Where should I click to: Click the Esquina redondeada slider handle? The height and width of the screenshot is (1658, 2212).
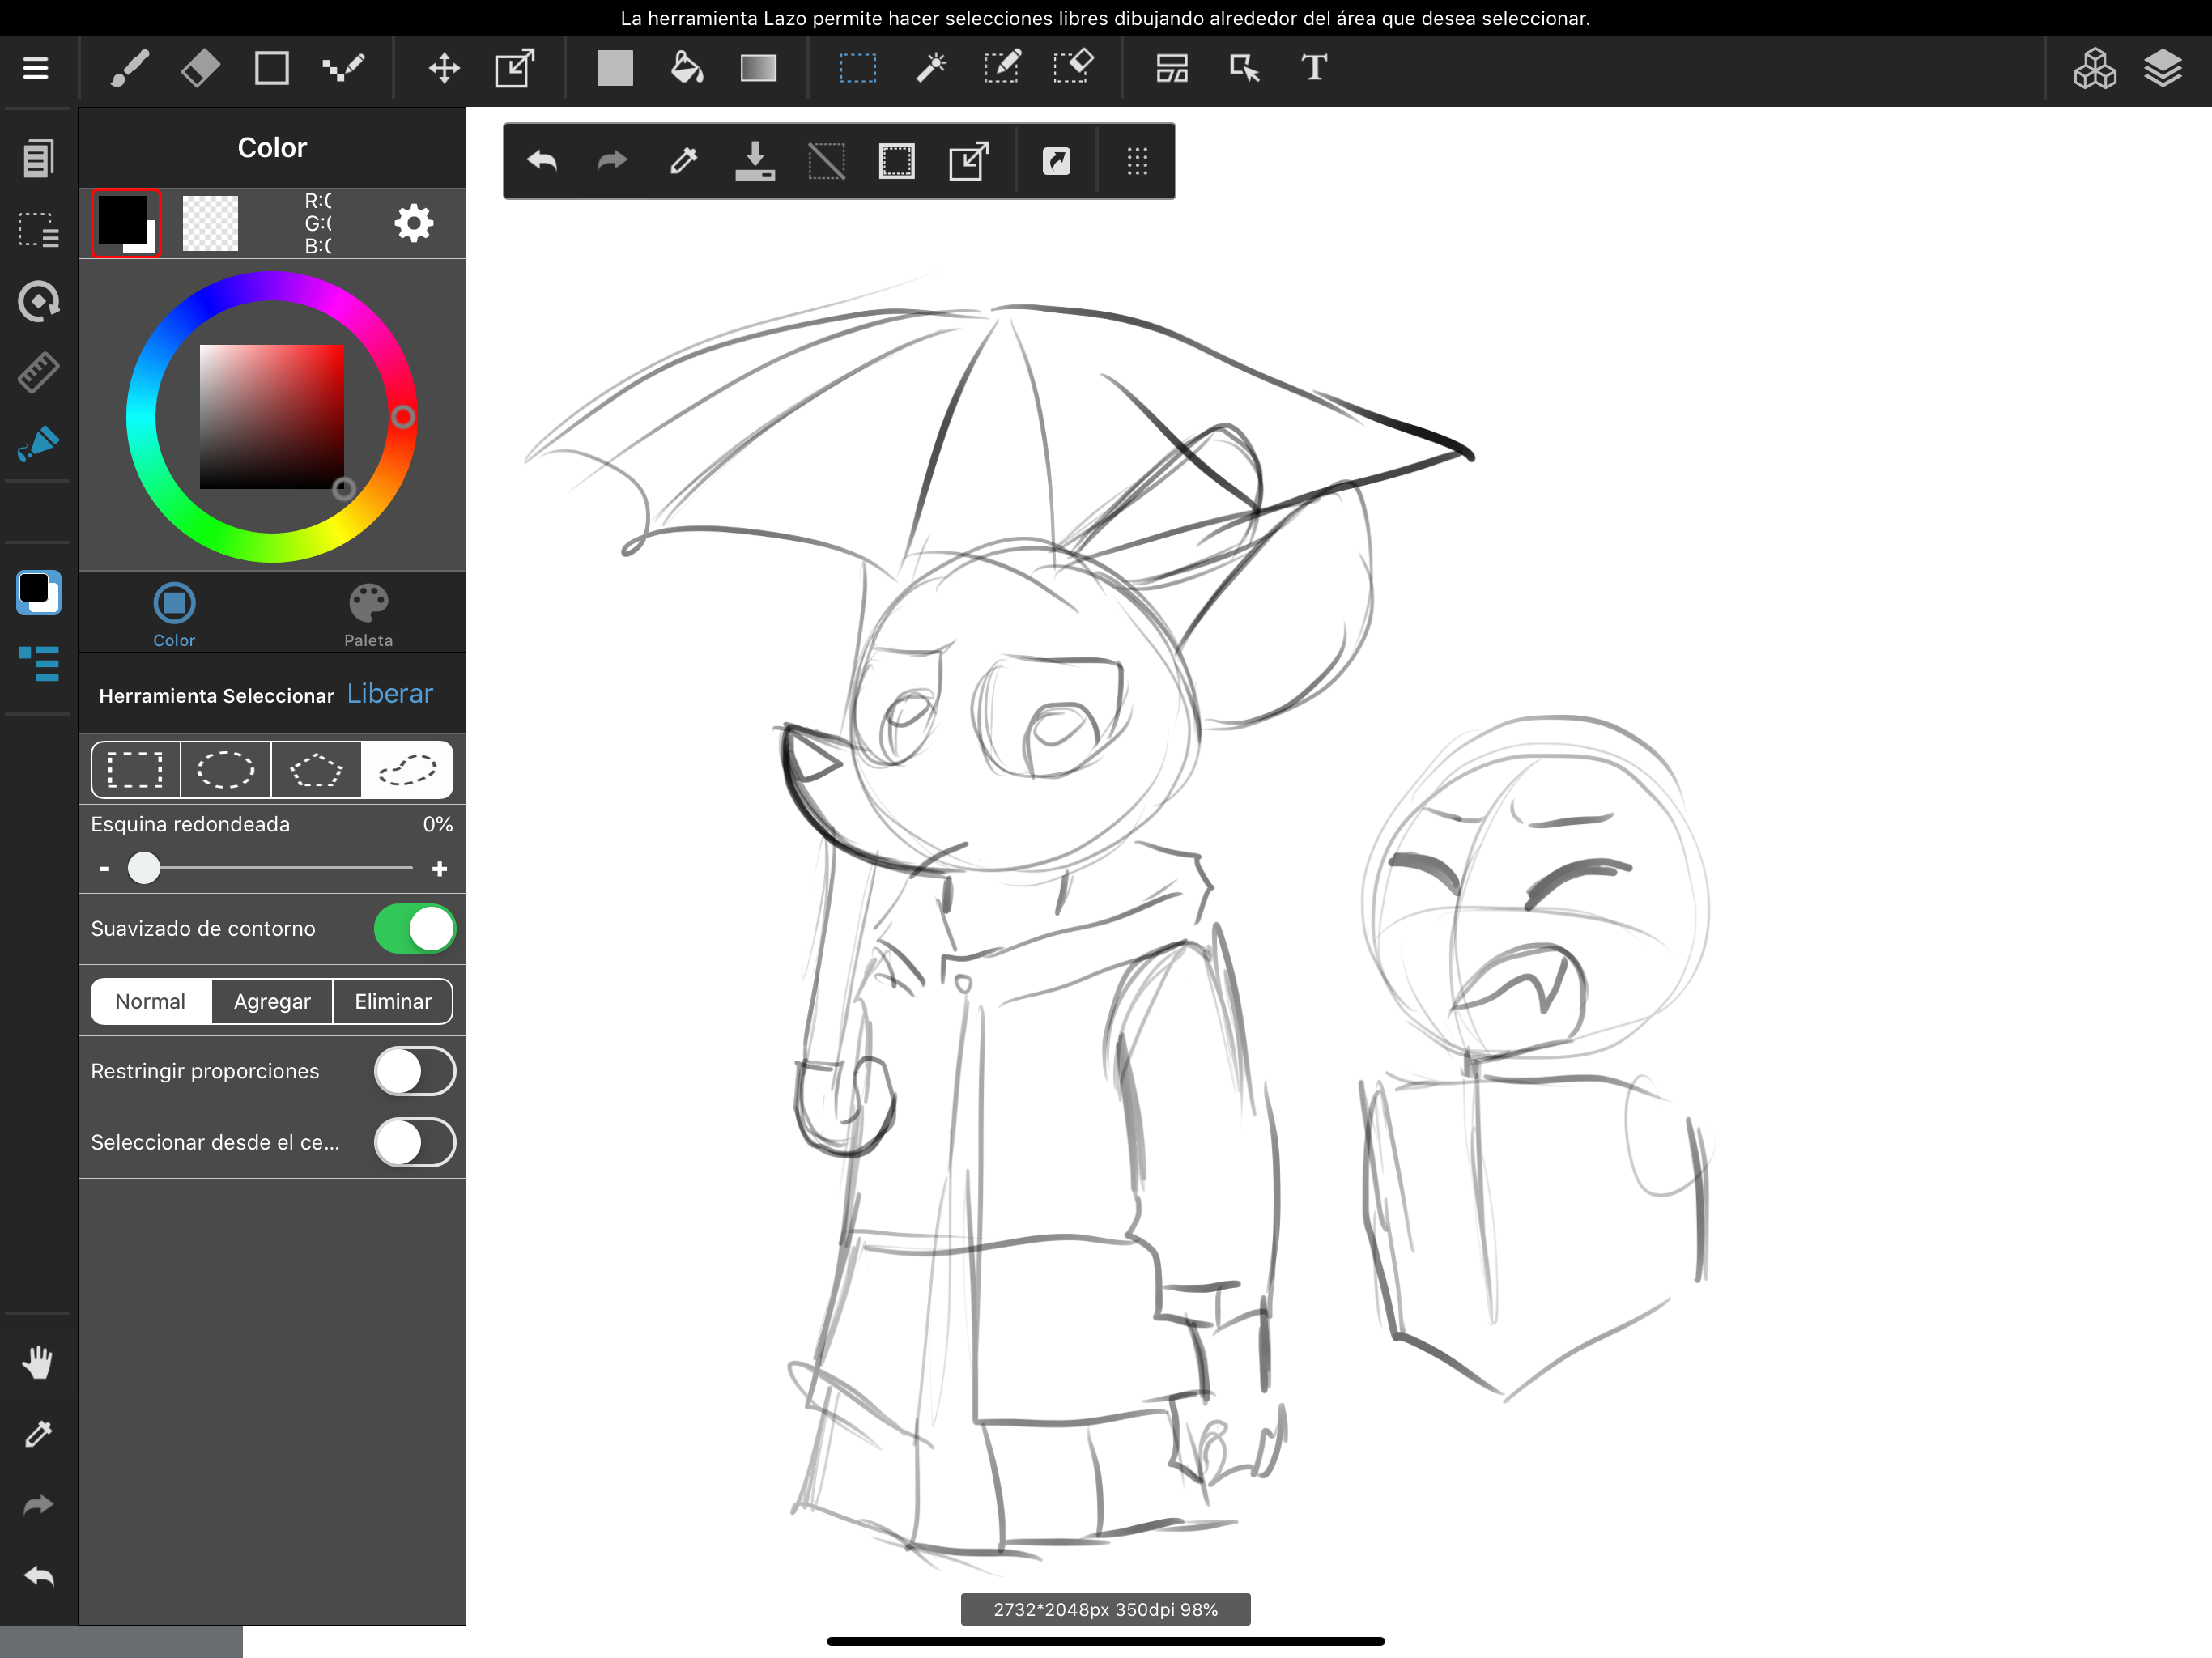point(144,868)
